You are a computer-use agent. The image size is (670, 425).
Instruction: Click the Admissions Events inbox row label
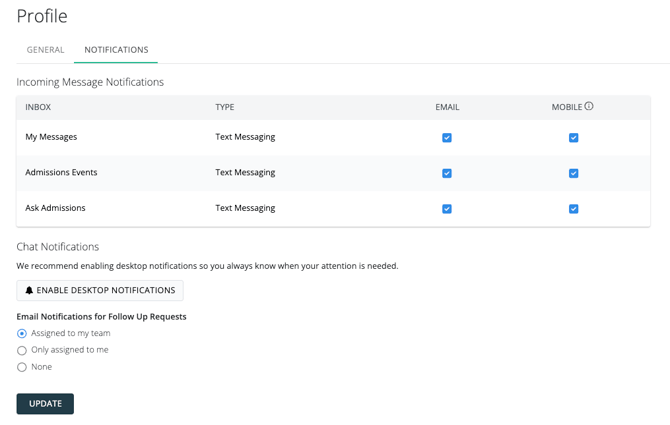(x=61, y=173)
